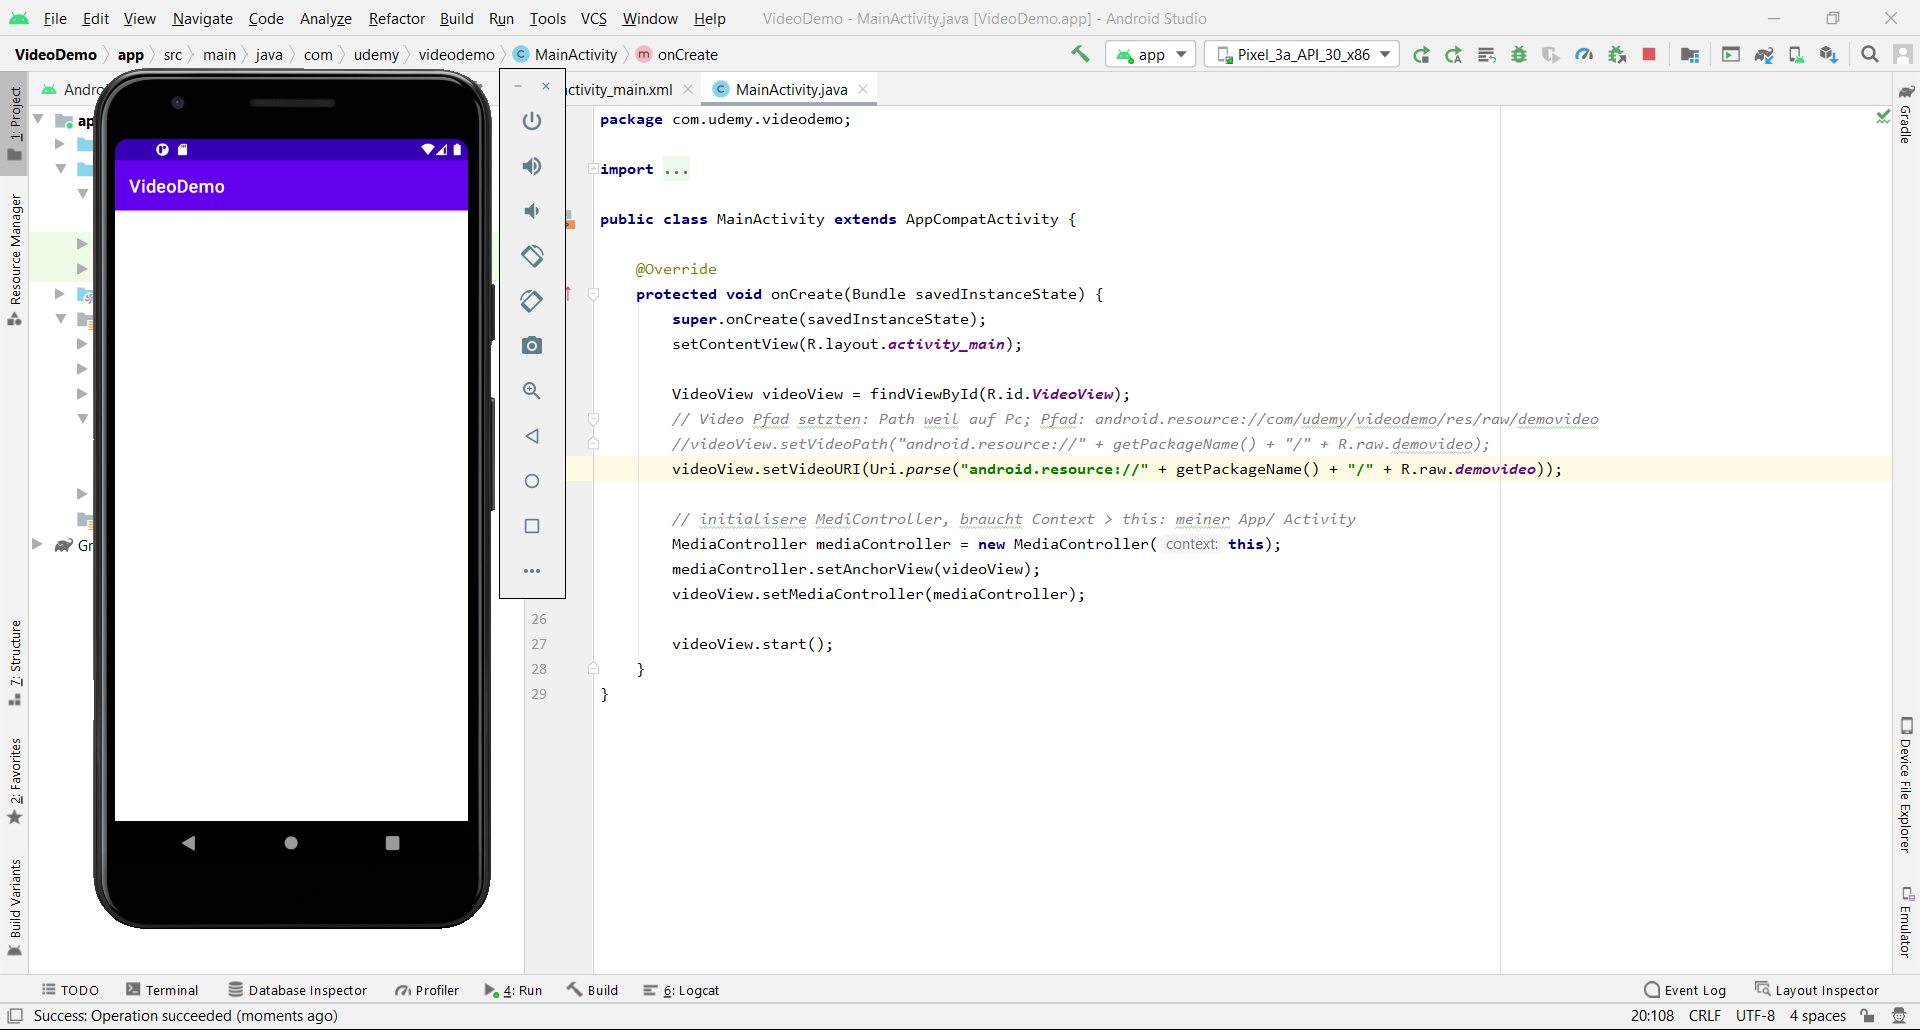Open the Build menu
Screen dimensions: 1920x1030
pos(456,18)
